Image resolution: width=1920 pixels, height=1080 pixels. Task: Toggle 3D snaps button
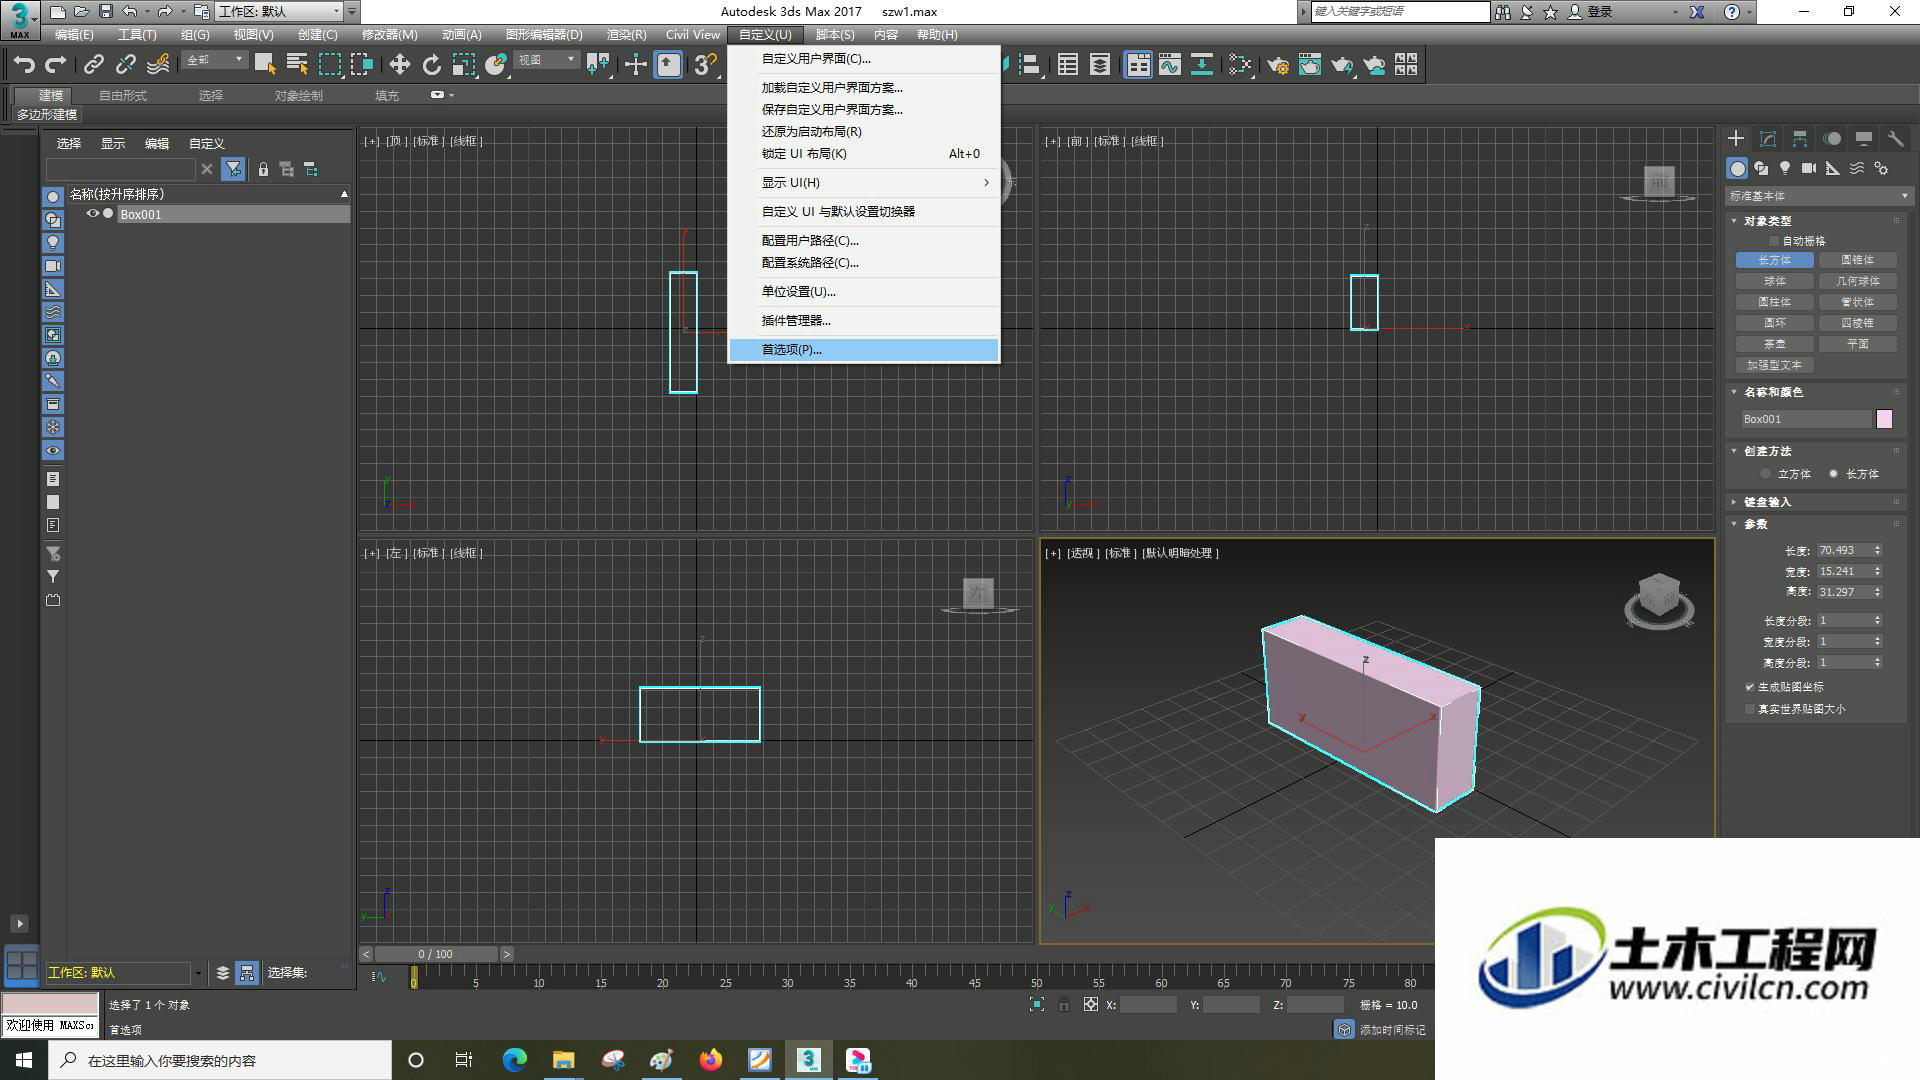706,65
